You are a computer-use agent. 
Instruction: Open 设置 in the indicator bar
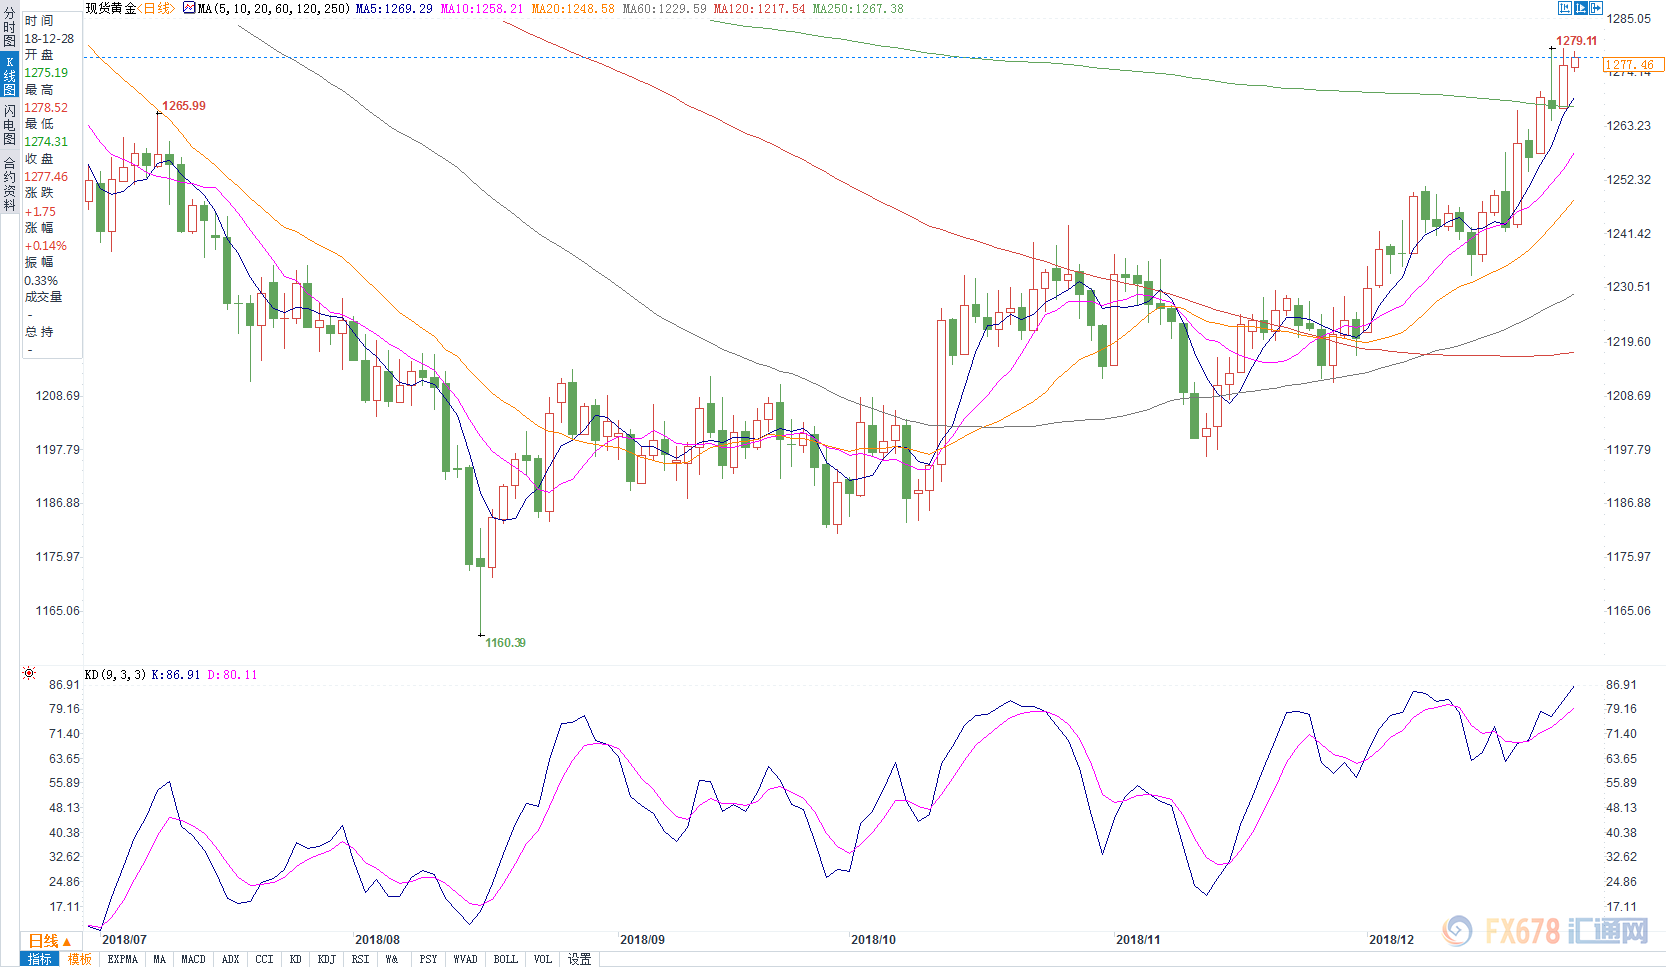(580, 959)
